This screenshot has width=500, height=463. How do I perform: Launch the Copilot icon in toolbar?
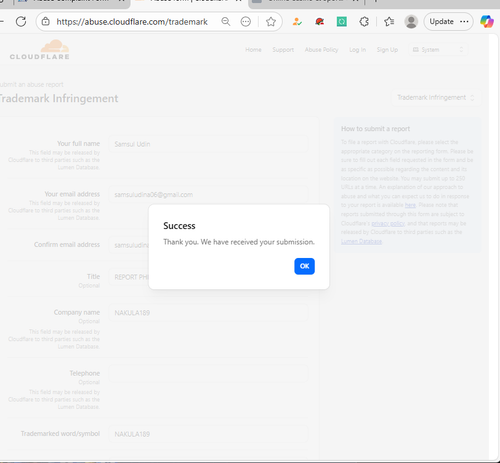point(487,22)
